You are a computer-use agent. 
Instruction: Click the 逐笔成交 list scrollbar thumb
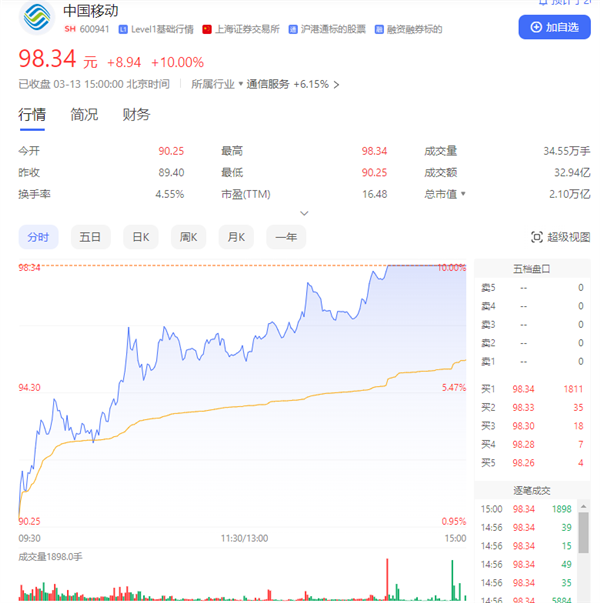[583, 533]
